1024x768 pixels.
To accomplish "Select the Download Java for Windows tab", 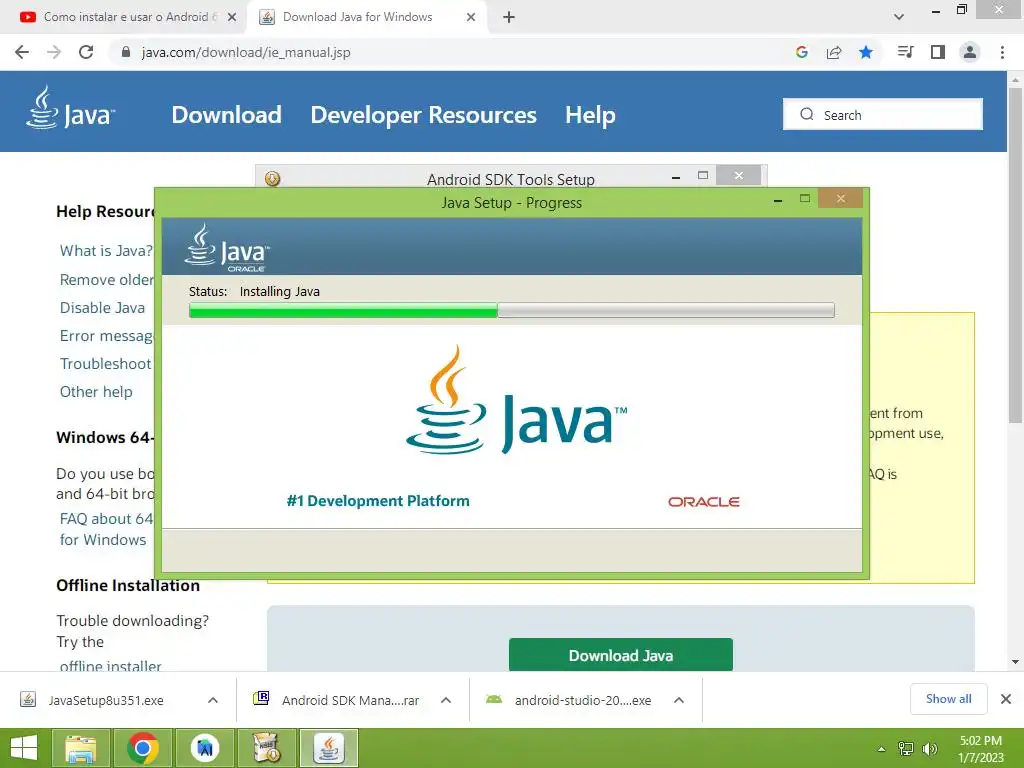I will click(367, 17).
